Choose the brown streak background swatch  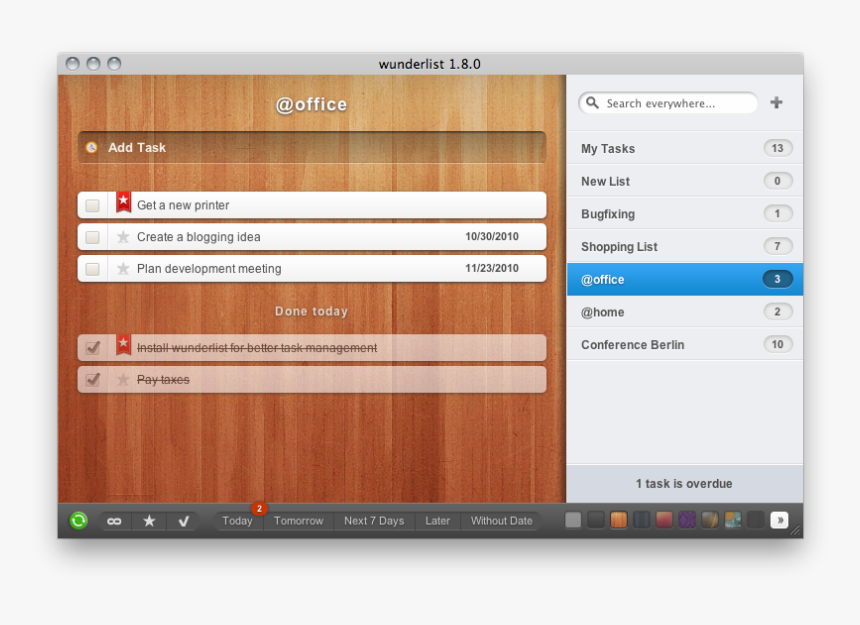tap(710, 520)
